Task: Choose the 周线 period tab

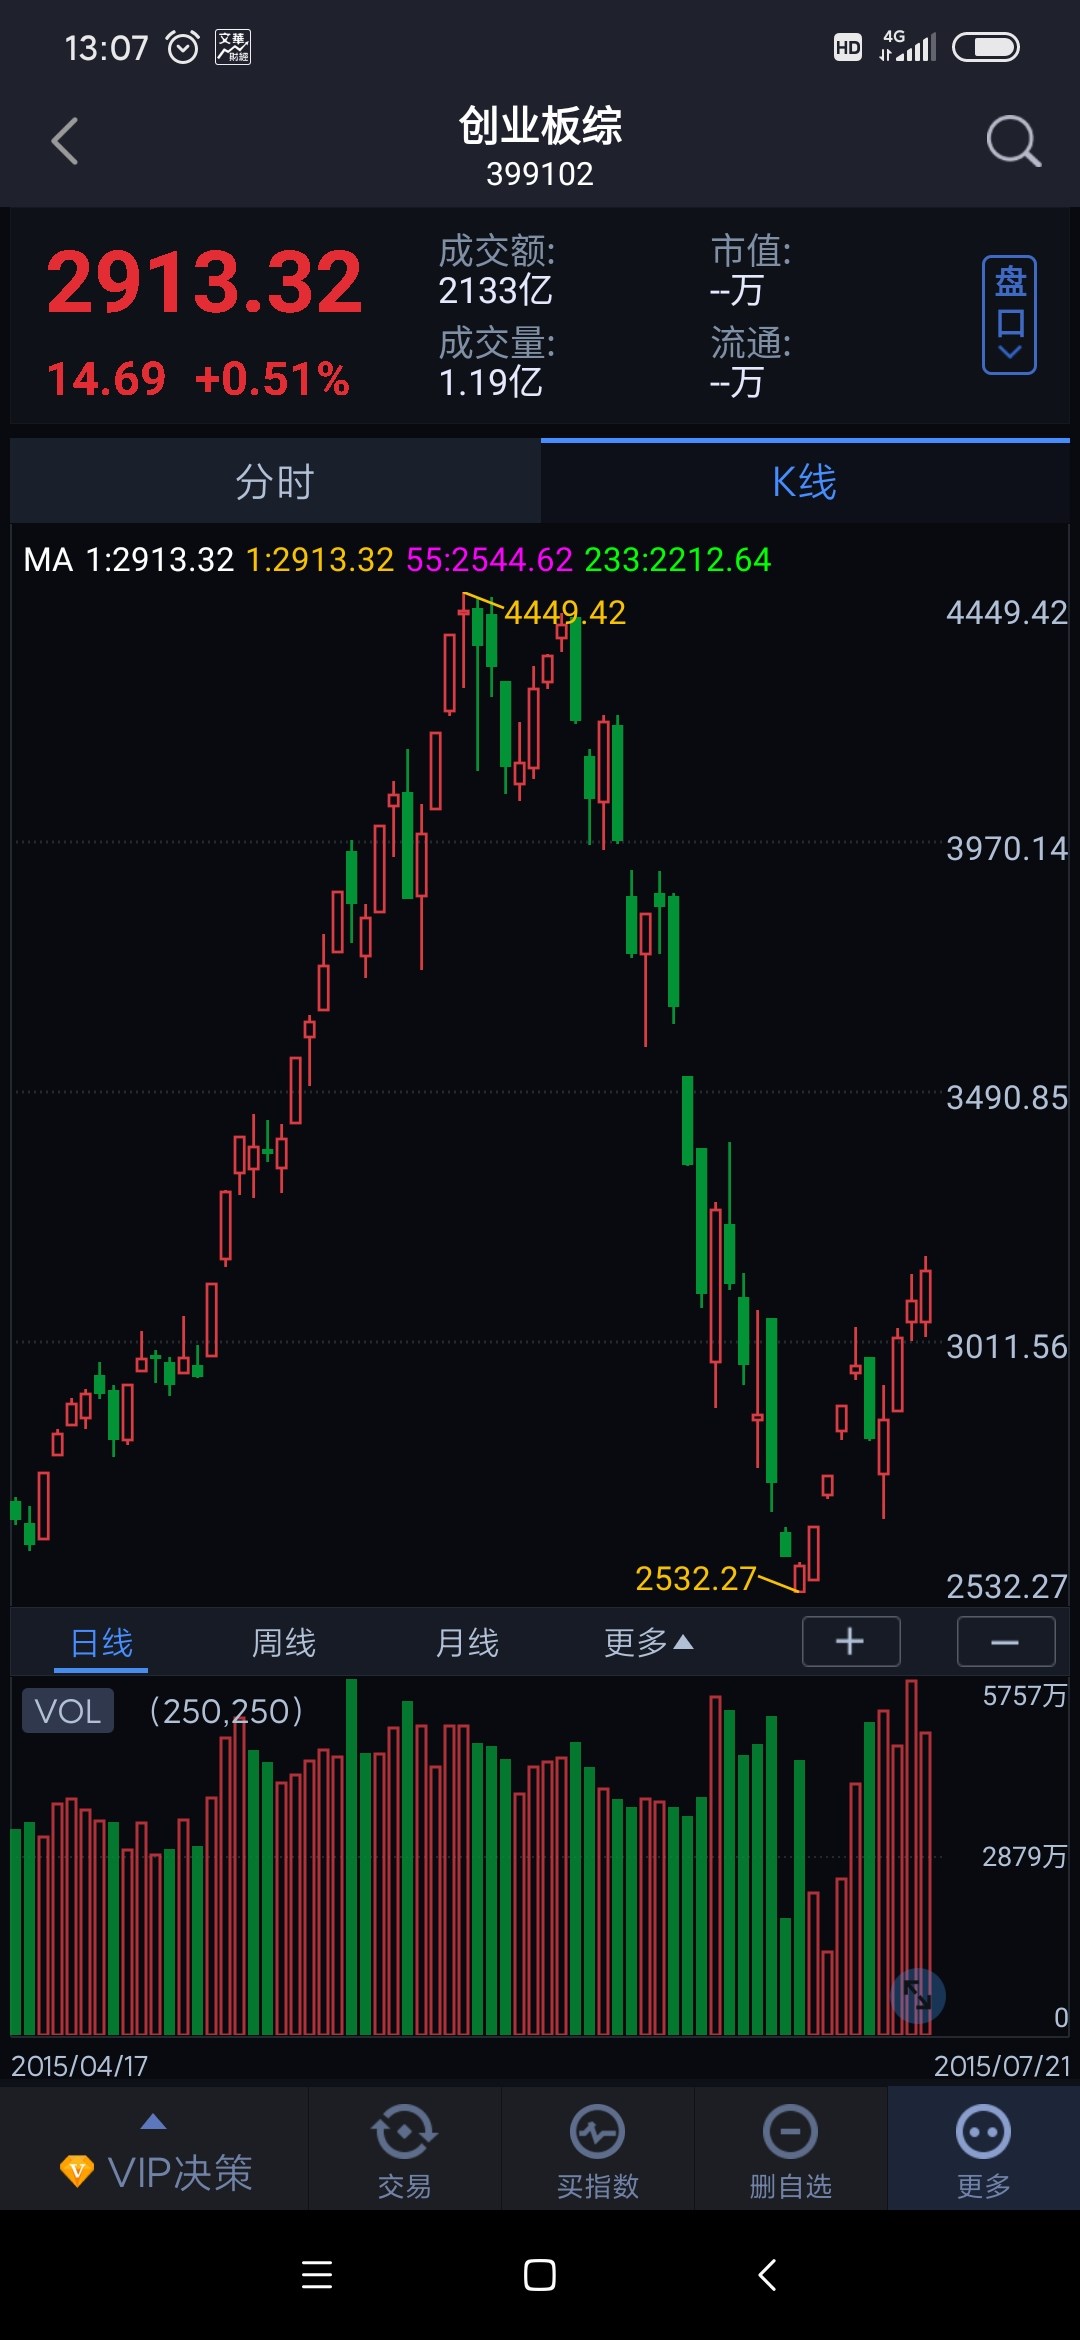Action: [x=284, y=1643]
